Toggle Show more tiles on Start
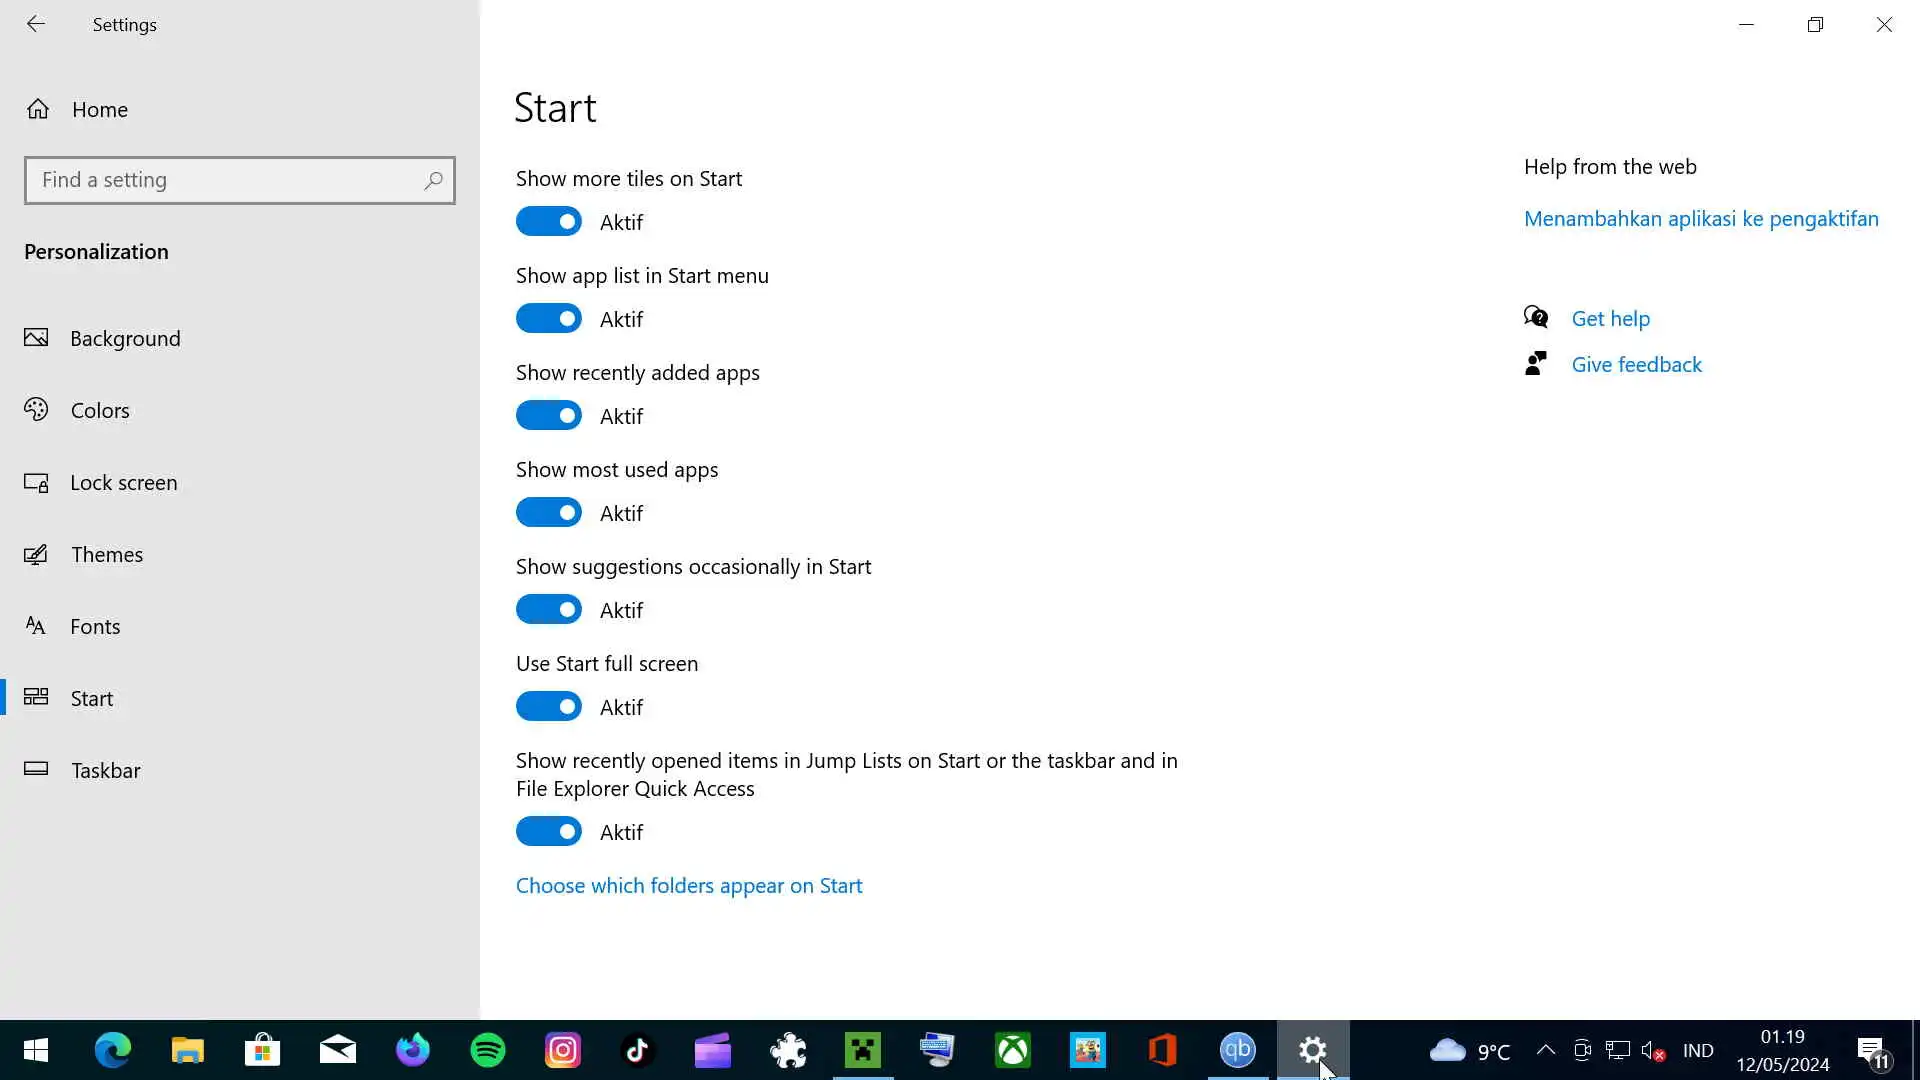The width and height of the screenshot is (1920, 1080). click(548, 221)
